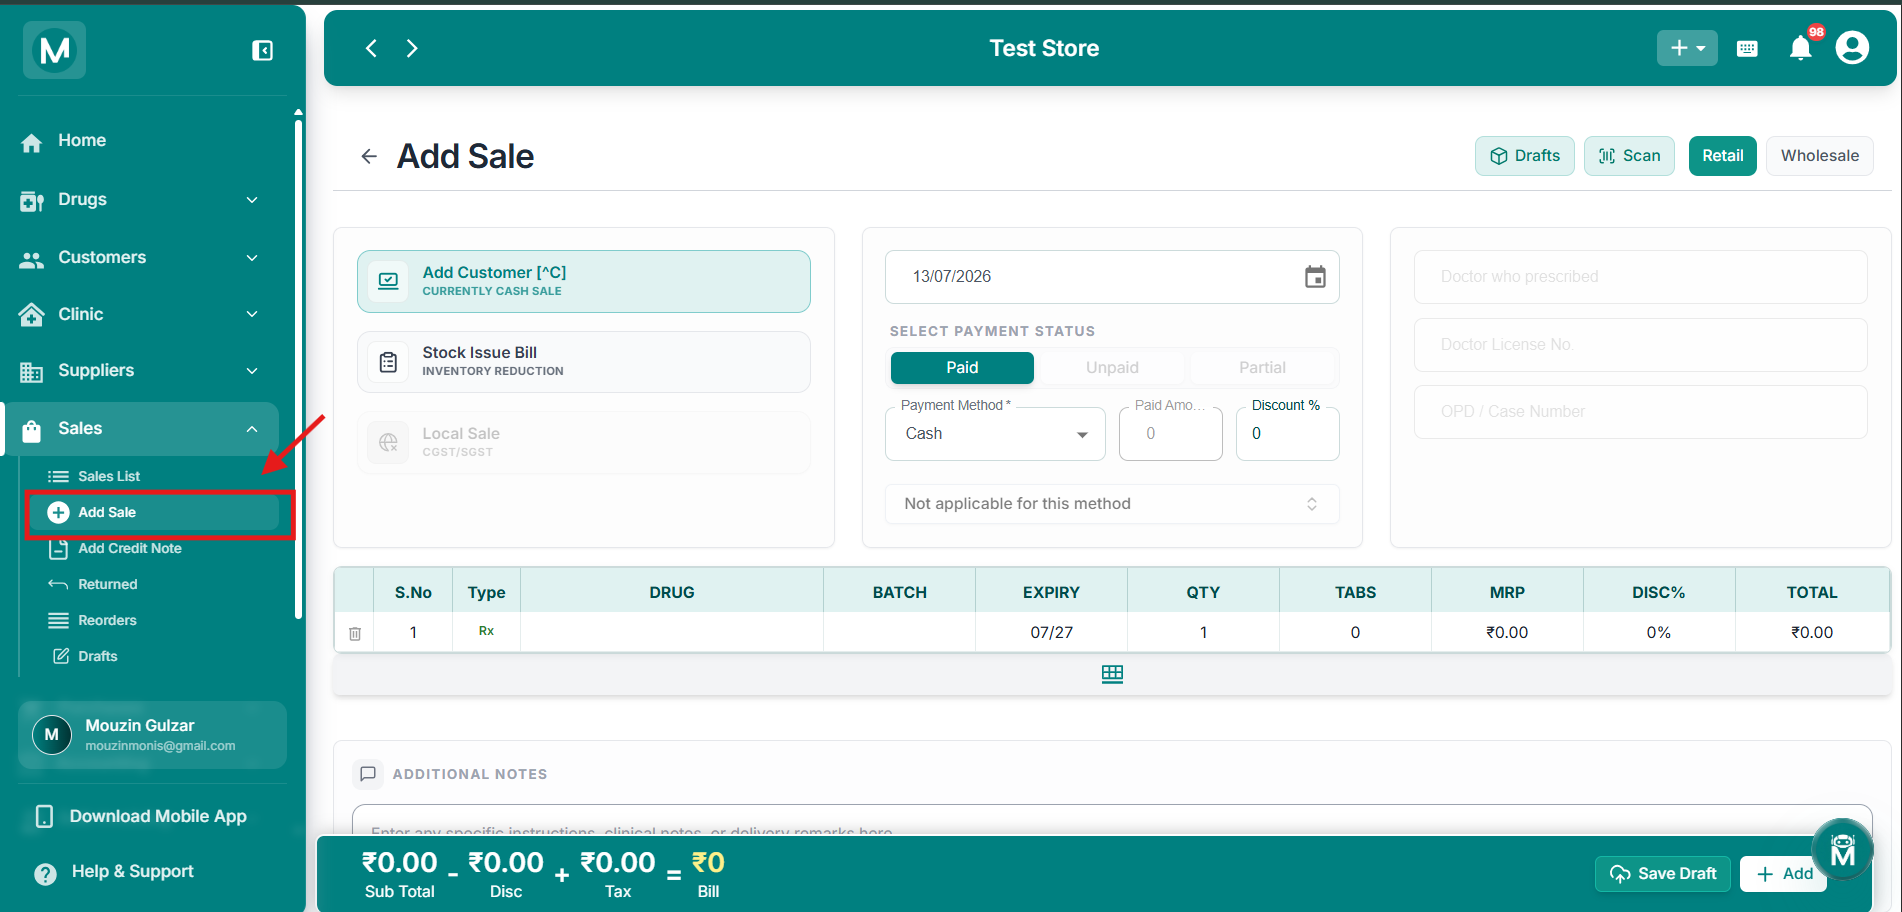This screenshot has width=1902, height=912.
Task: Click Add Customer [^C] card
Action: 584,281
